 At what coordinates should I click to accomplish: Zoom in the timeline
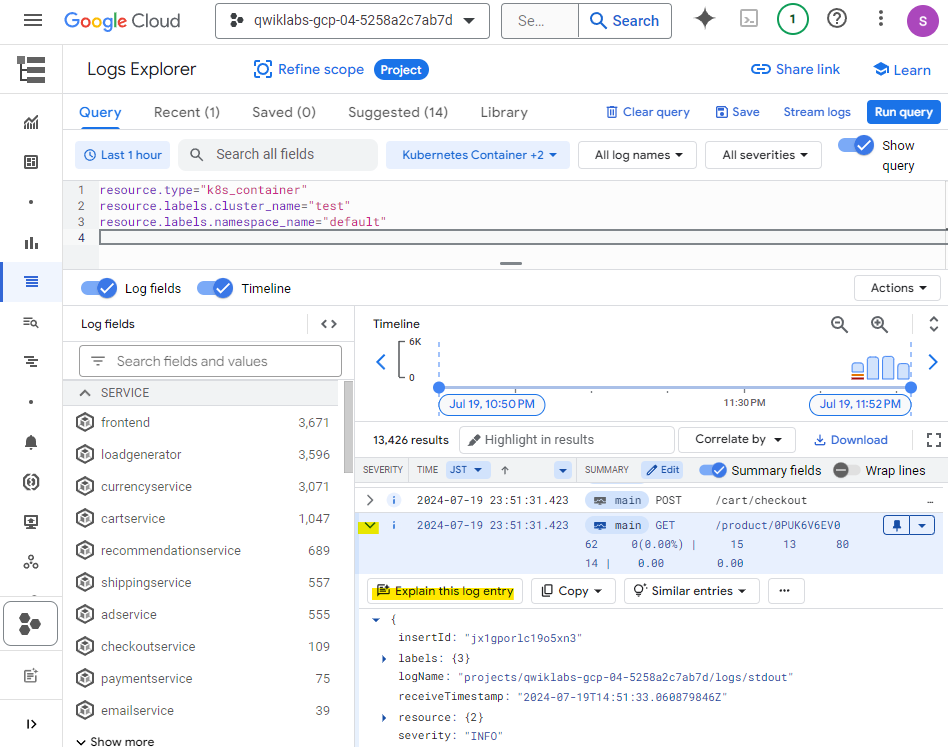[879, 325]
